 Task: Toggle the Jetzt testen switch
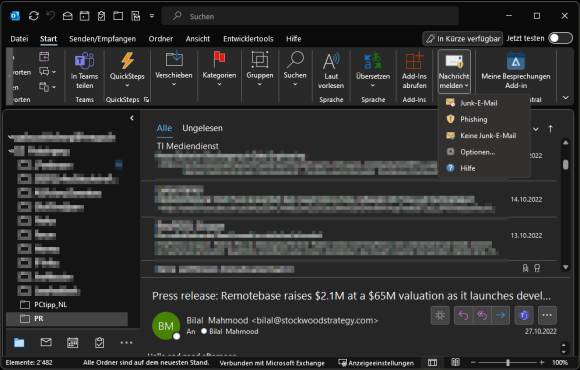[x=560, y=38]
